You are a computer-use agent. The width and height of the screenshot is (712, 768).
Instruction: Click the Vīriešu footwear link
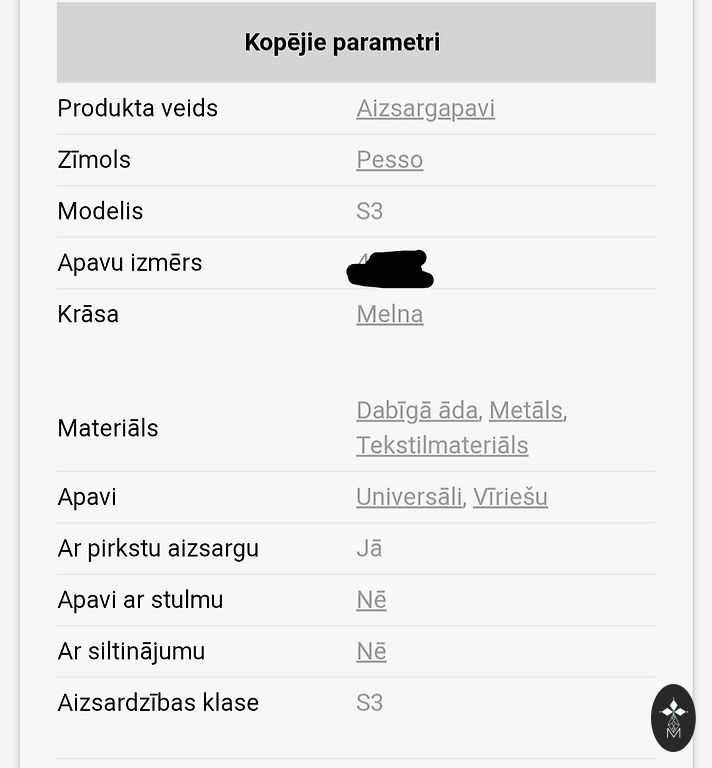(x=510, y=497)
